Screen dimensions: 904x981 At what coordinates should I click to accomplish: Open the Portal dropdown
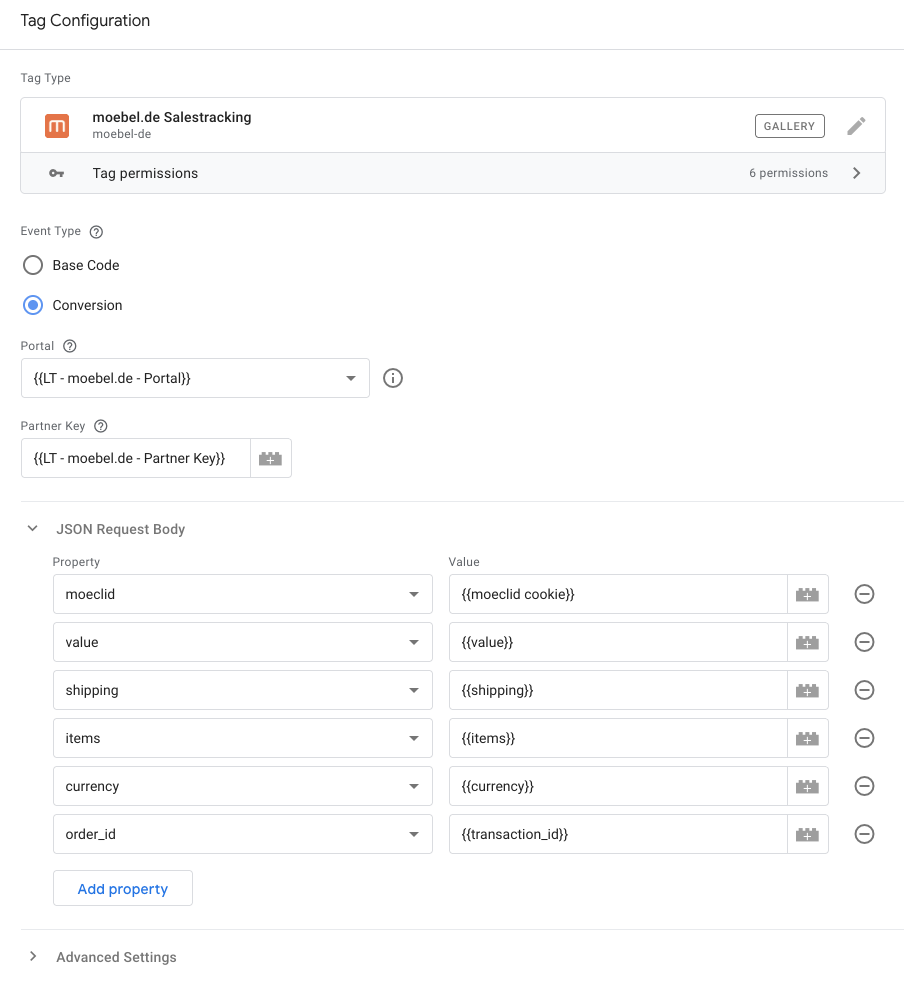pos(195,378)
